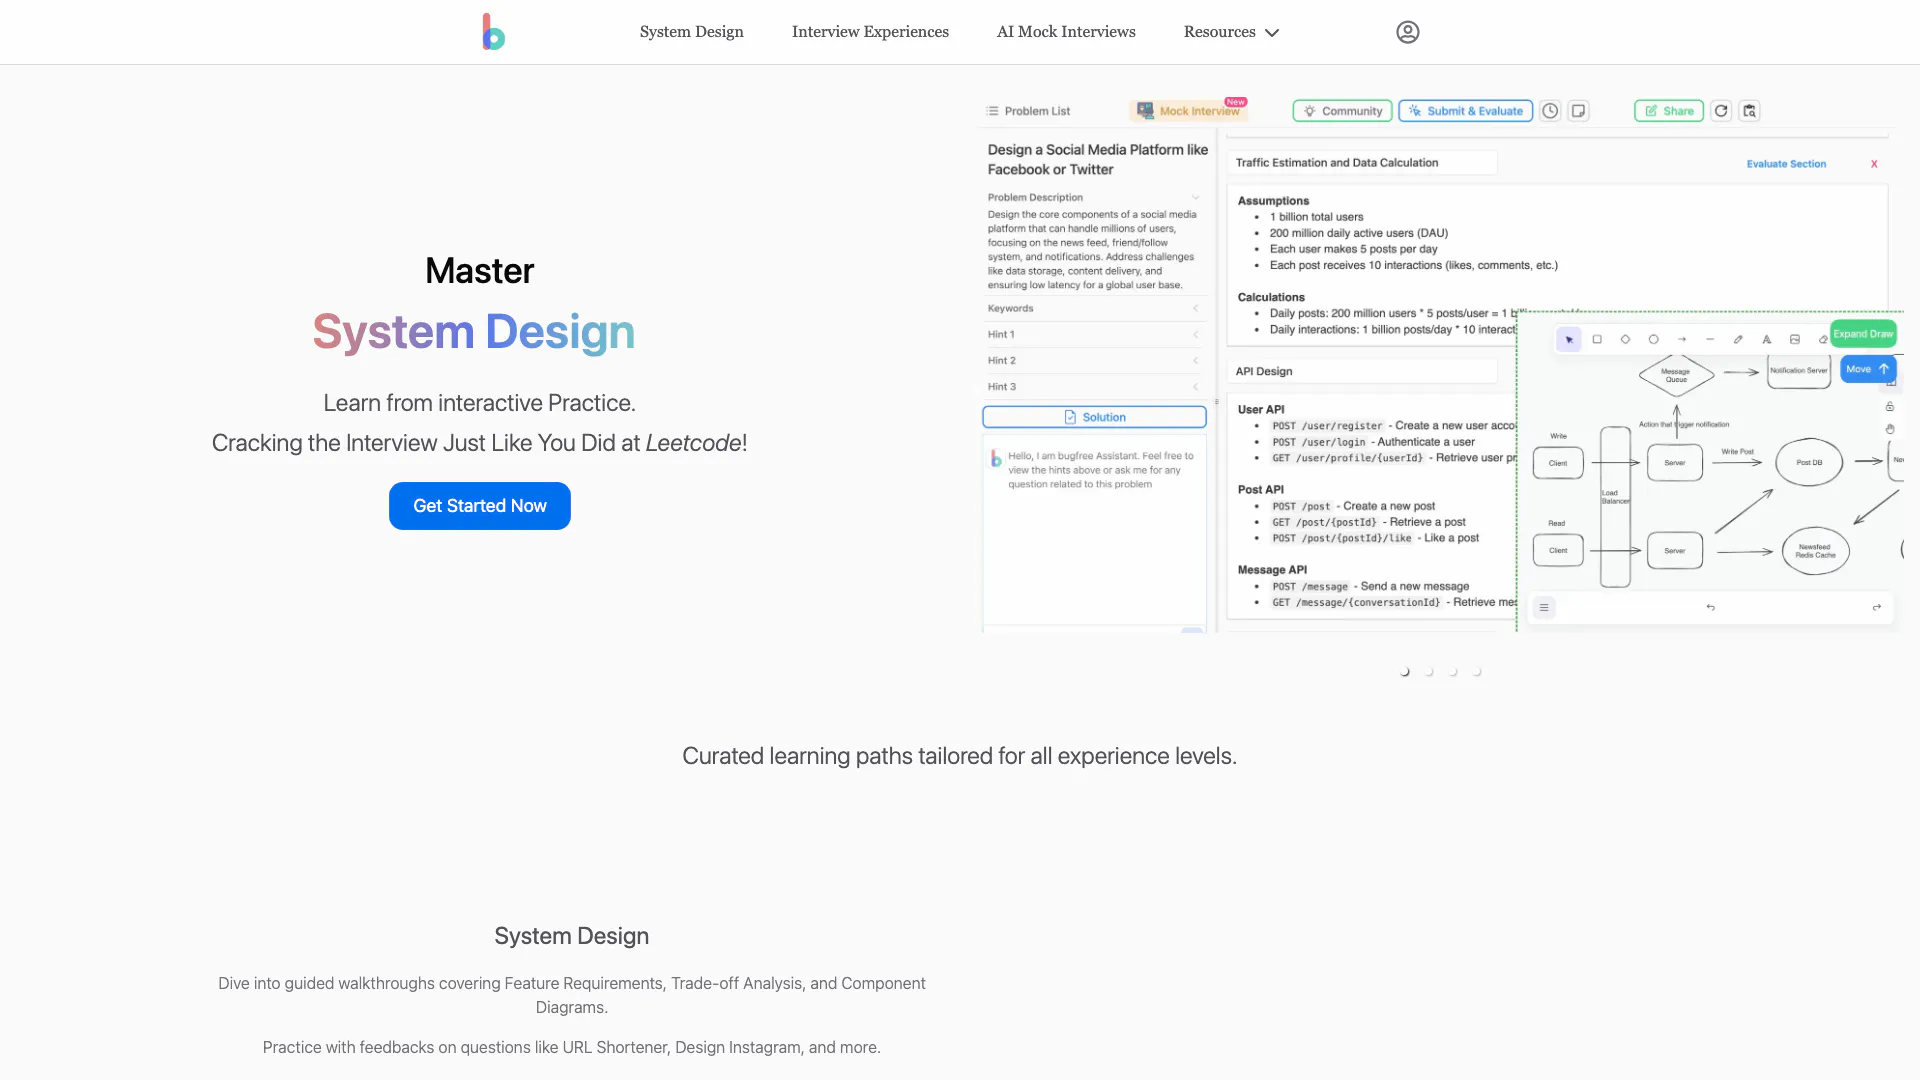Select the first carousel slide dot
Image resolution: width=1920 pixels, height=1080 pixels.
[x=1405, y=672]
